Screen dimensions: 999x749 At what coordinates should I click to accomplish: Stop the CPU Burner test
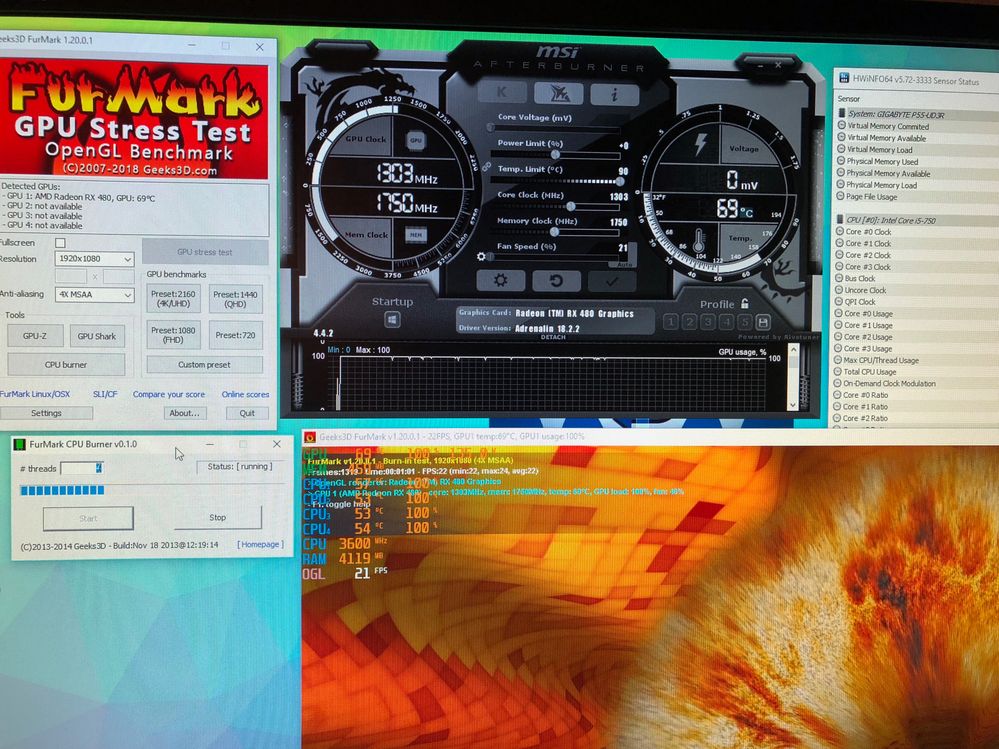click(x=218, y=518)
